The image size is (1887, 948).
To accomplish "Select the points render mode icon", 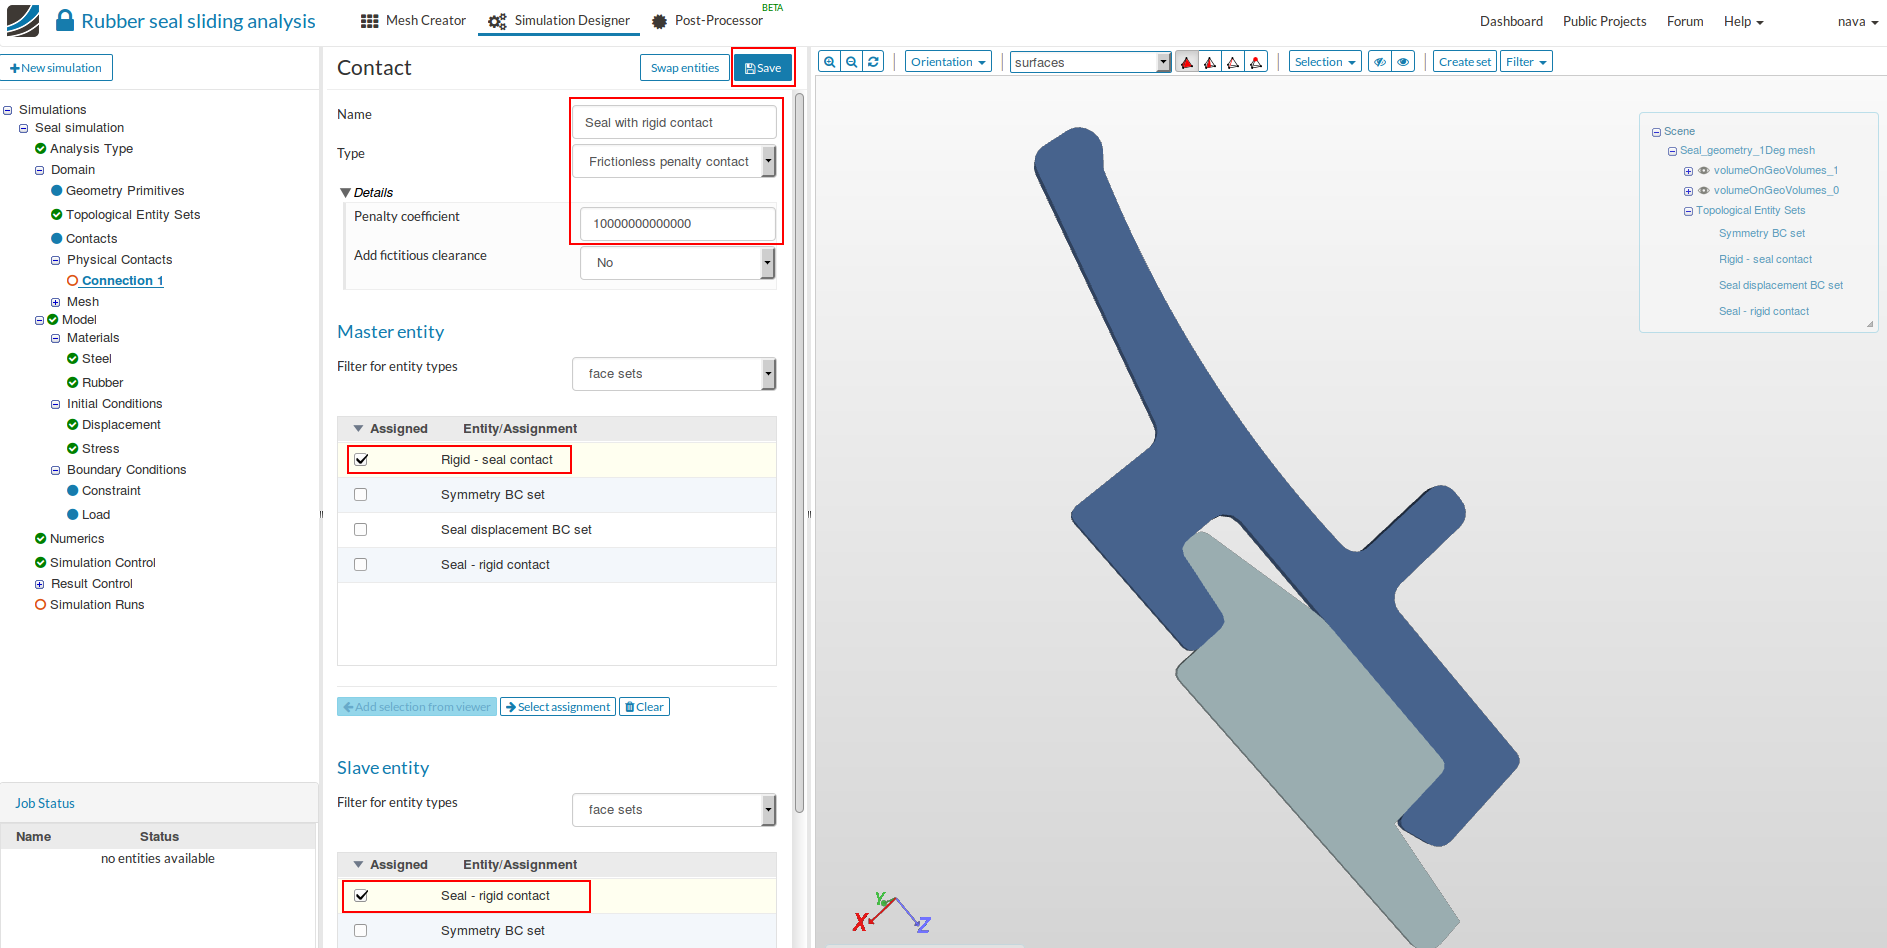I will click(1256, 62).
